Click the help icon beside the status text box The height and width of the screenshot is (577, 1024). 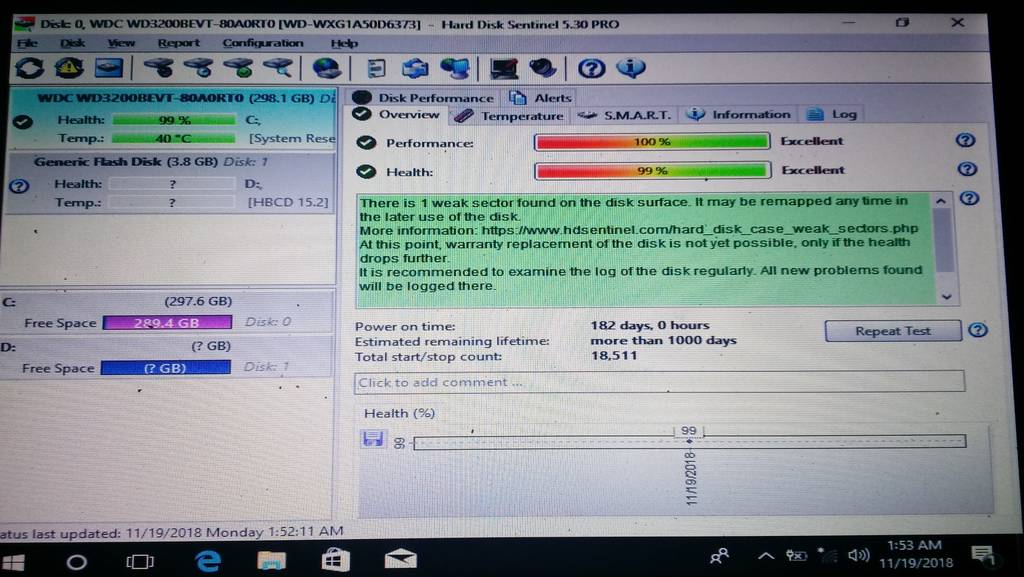click(x=969, y=198)
